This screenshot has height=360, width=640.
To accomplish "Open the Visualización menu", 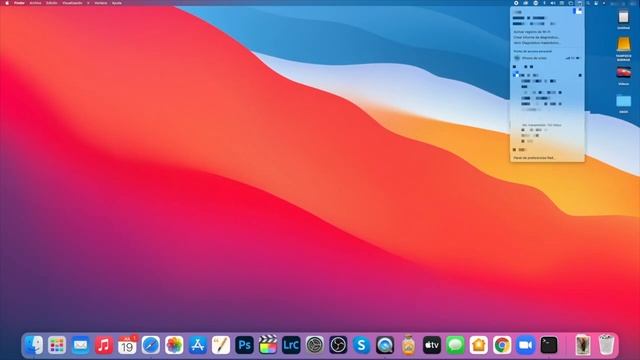I will [x=72, y=3].
